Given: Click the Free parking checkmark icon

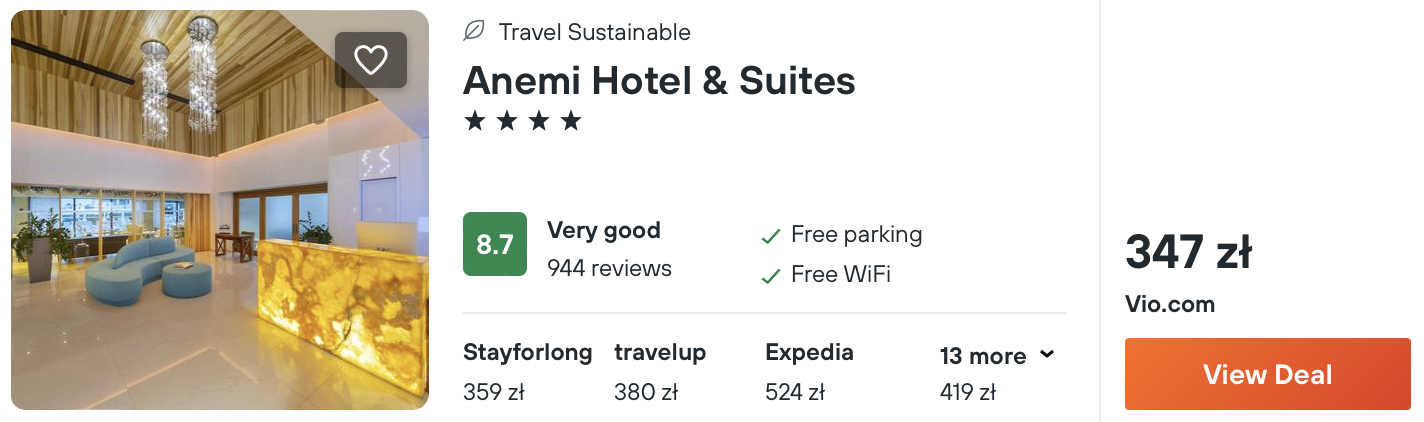Looking at the screenshot, I should click(770, 236).
